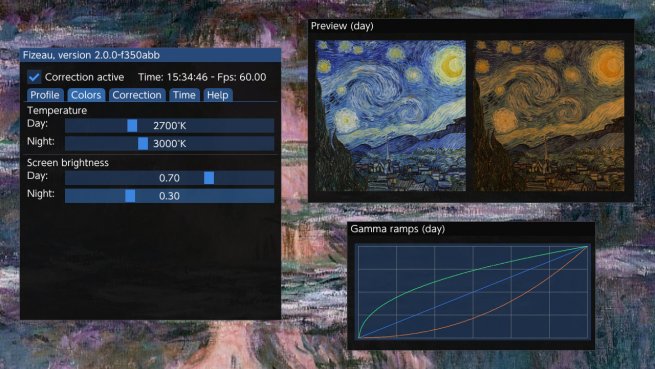The height and width of the screenshot is (369, 655).
Task: Click the Preview (day) window title
Action: (342, 26)
